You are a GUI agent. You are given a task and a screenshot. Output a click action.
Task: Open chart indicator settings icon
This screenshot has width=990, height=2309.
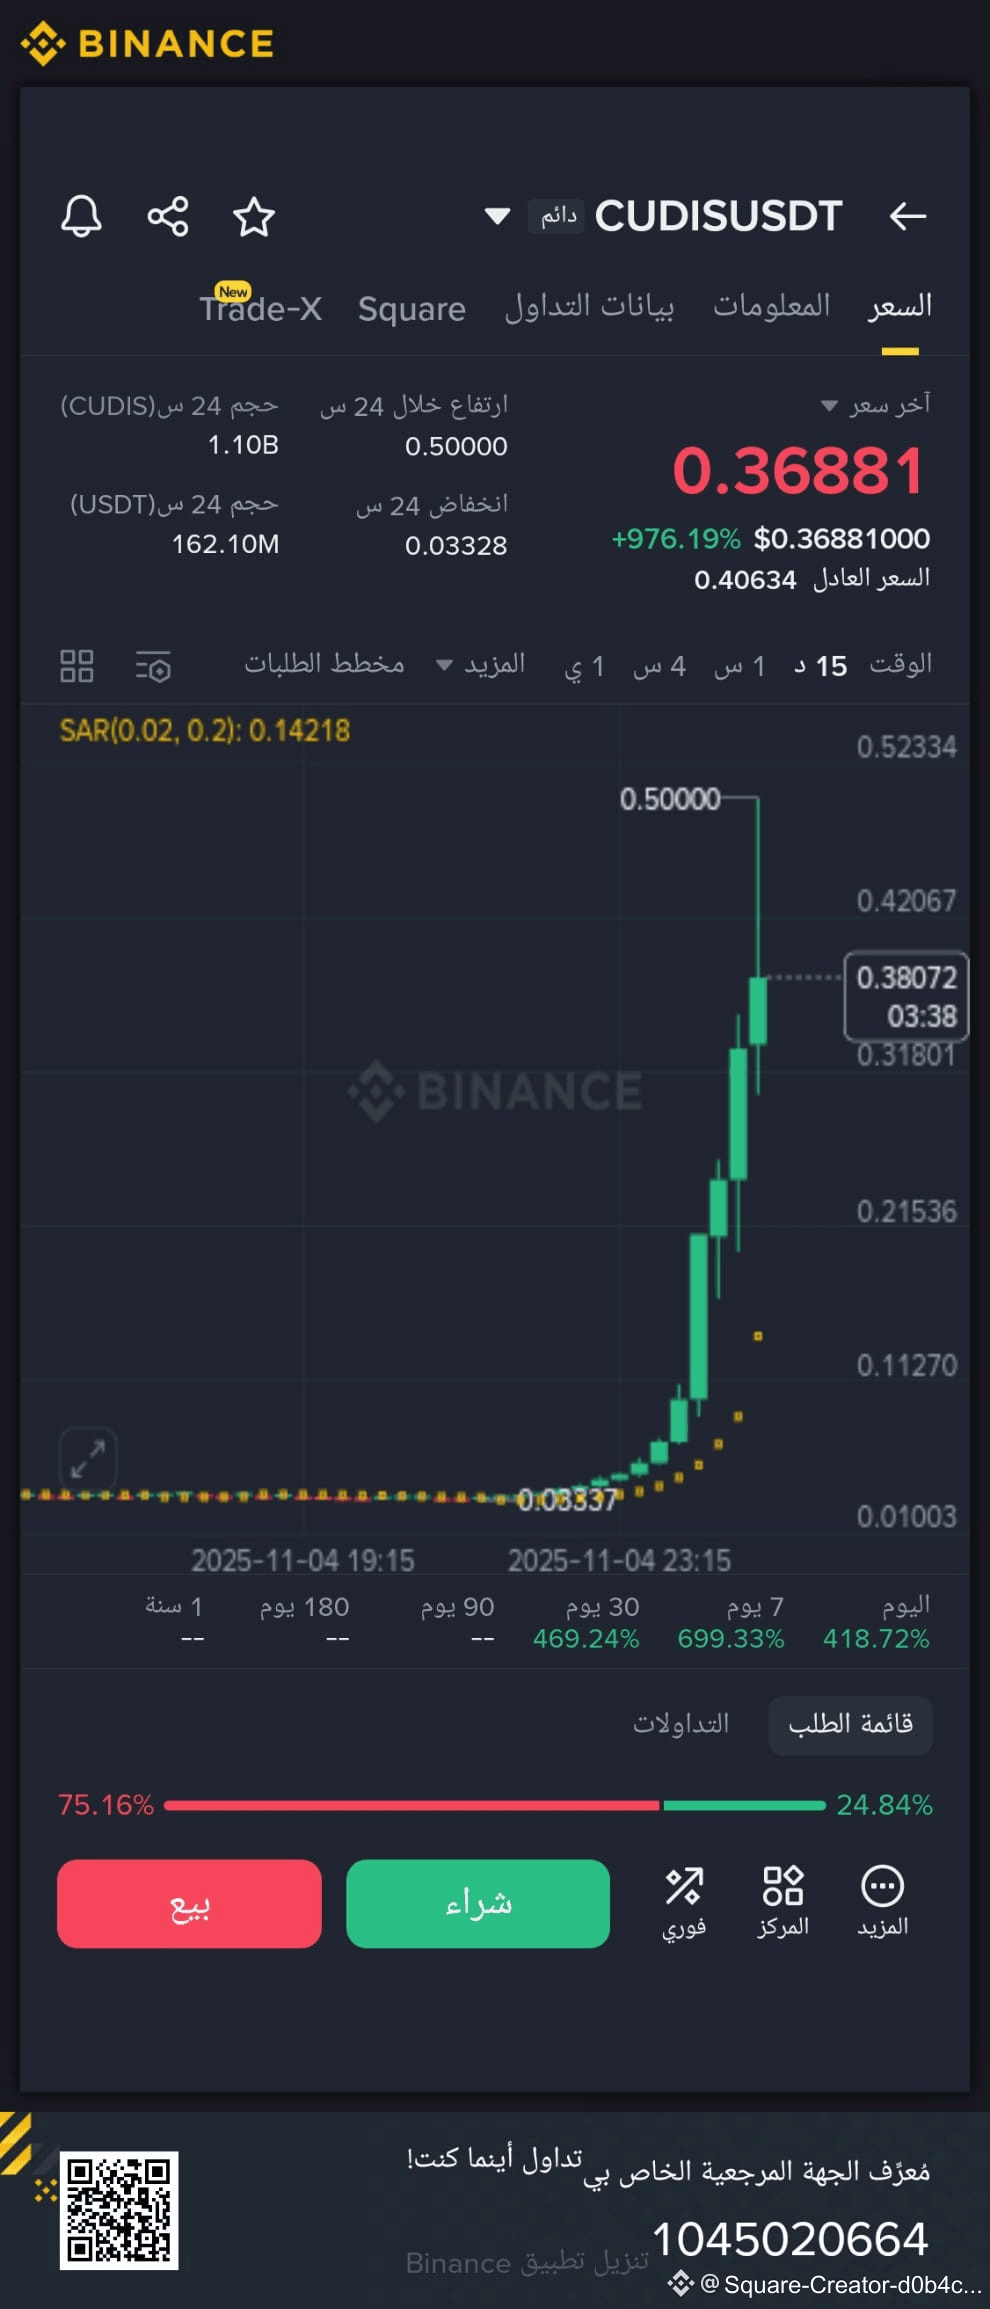tap(153, 666)
